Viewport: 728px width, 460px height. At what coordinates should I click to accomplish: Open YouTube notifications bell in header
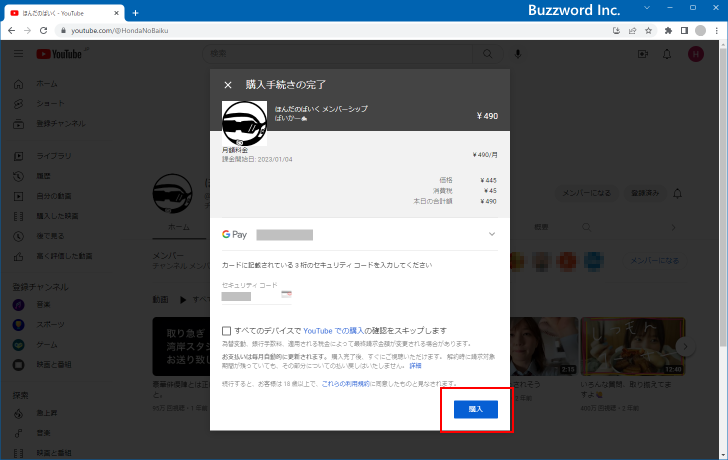667,54
